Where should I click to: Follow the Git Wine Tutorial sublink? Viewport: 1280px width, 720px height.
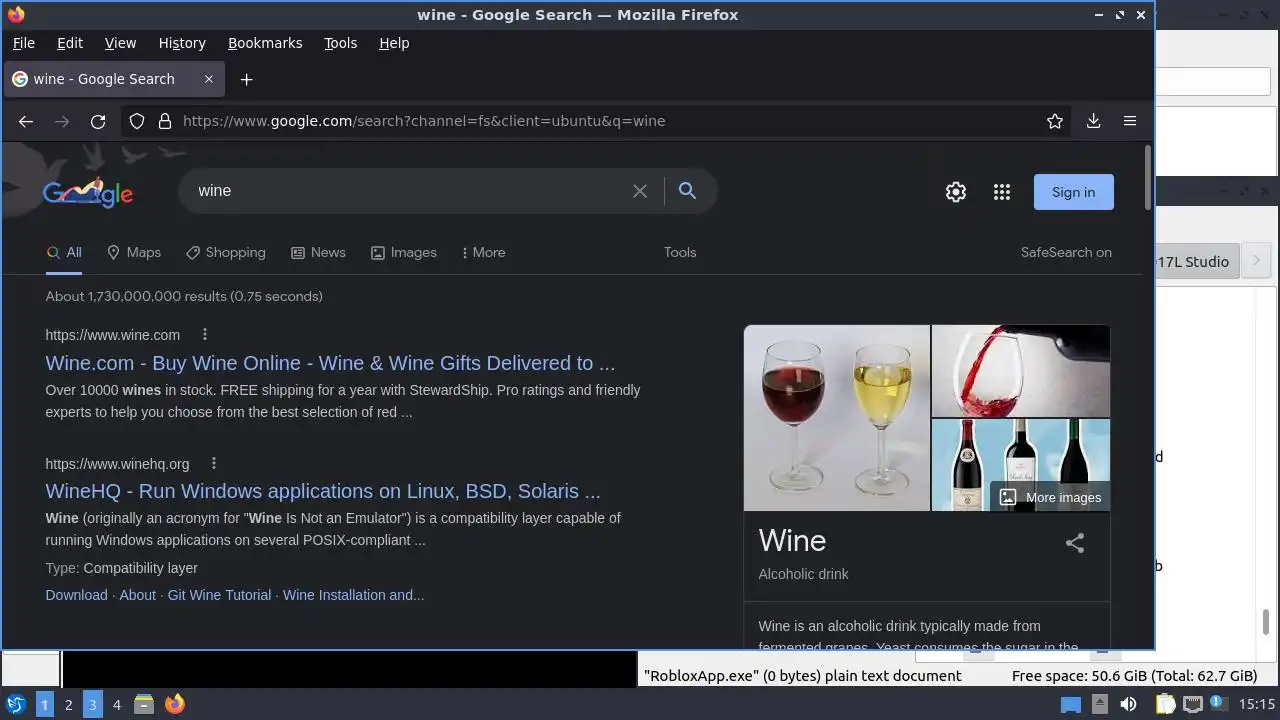pos(219,595)
